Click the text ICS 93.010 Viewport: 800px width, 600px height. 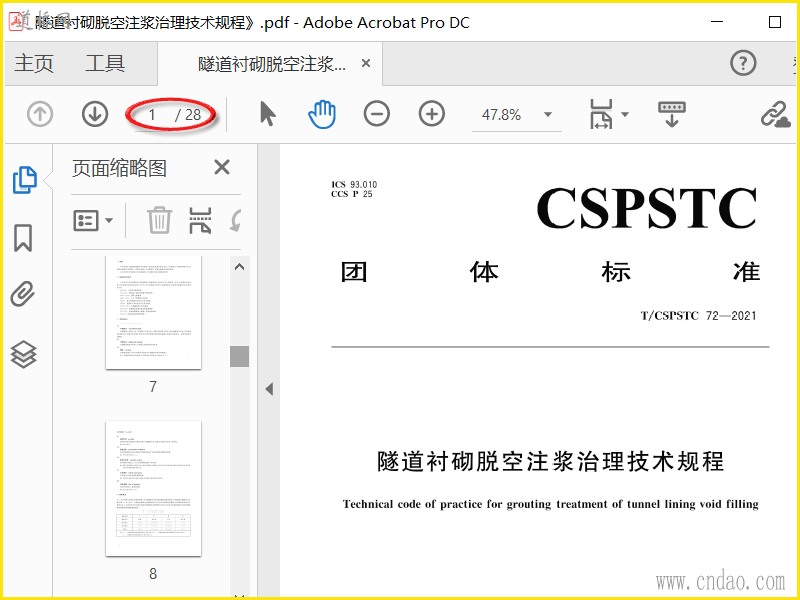pos(354,185)
